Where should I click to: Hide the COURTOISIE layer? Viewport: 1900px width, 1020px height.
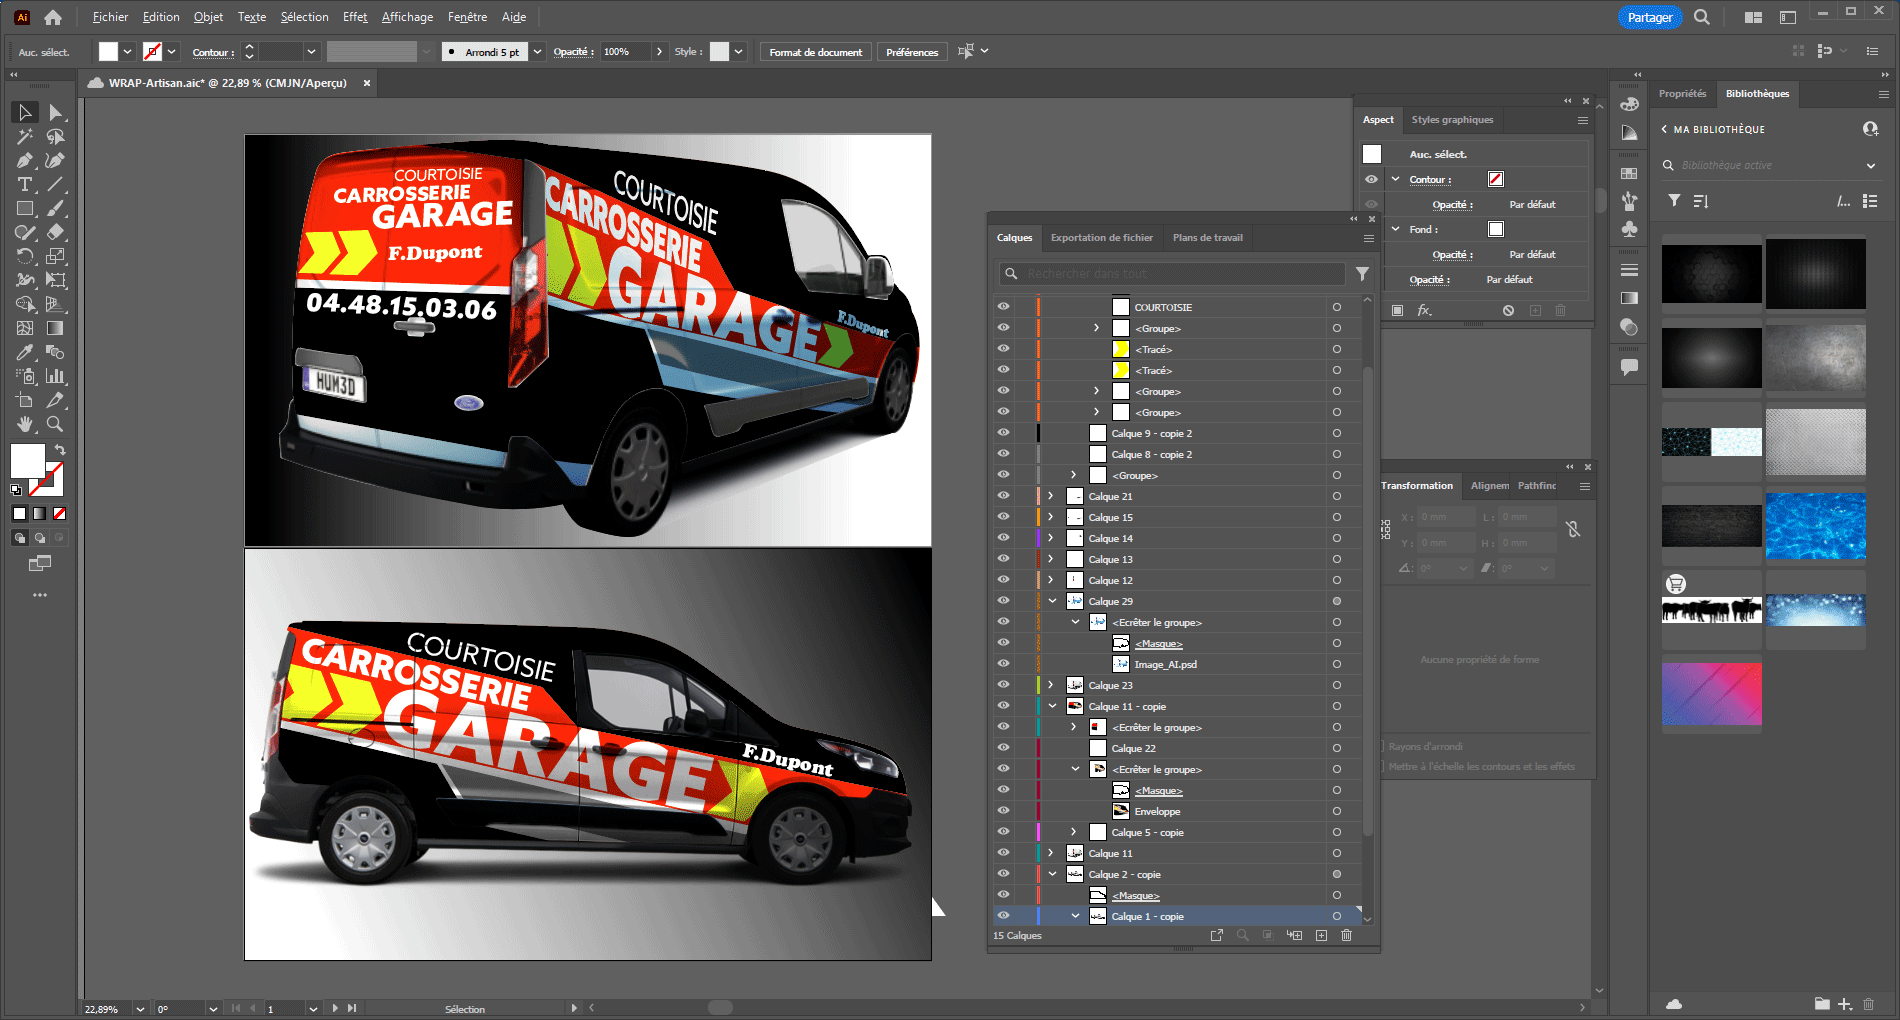coord(1003,307)
